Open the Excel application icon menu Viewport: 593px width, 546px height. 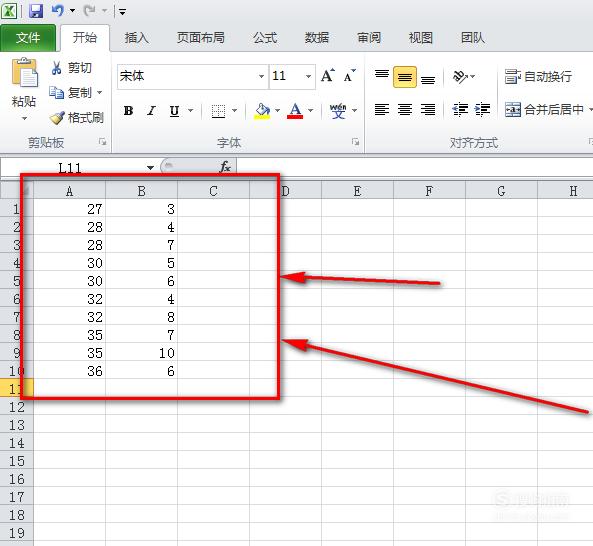pos(8,11)
